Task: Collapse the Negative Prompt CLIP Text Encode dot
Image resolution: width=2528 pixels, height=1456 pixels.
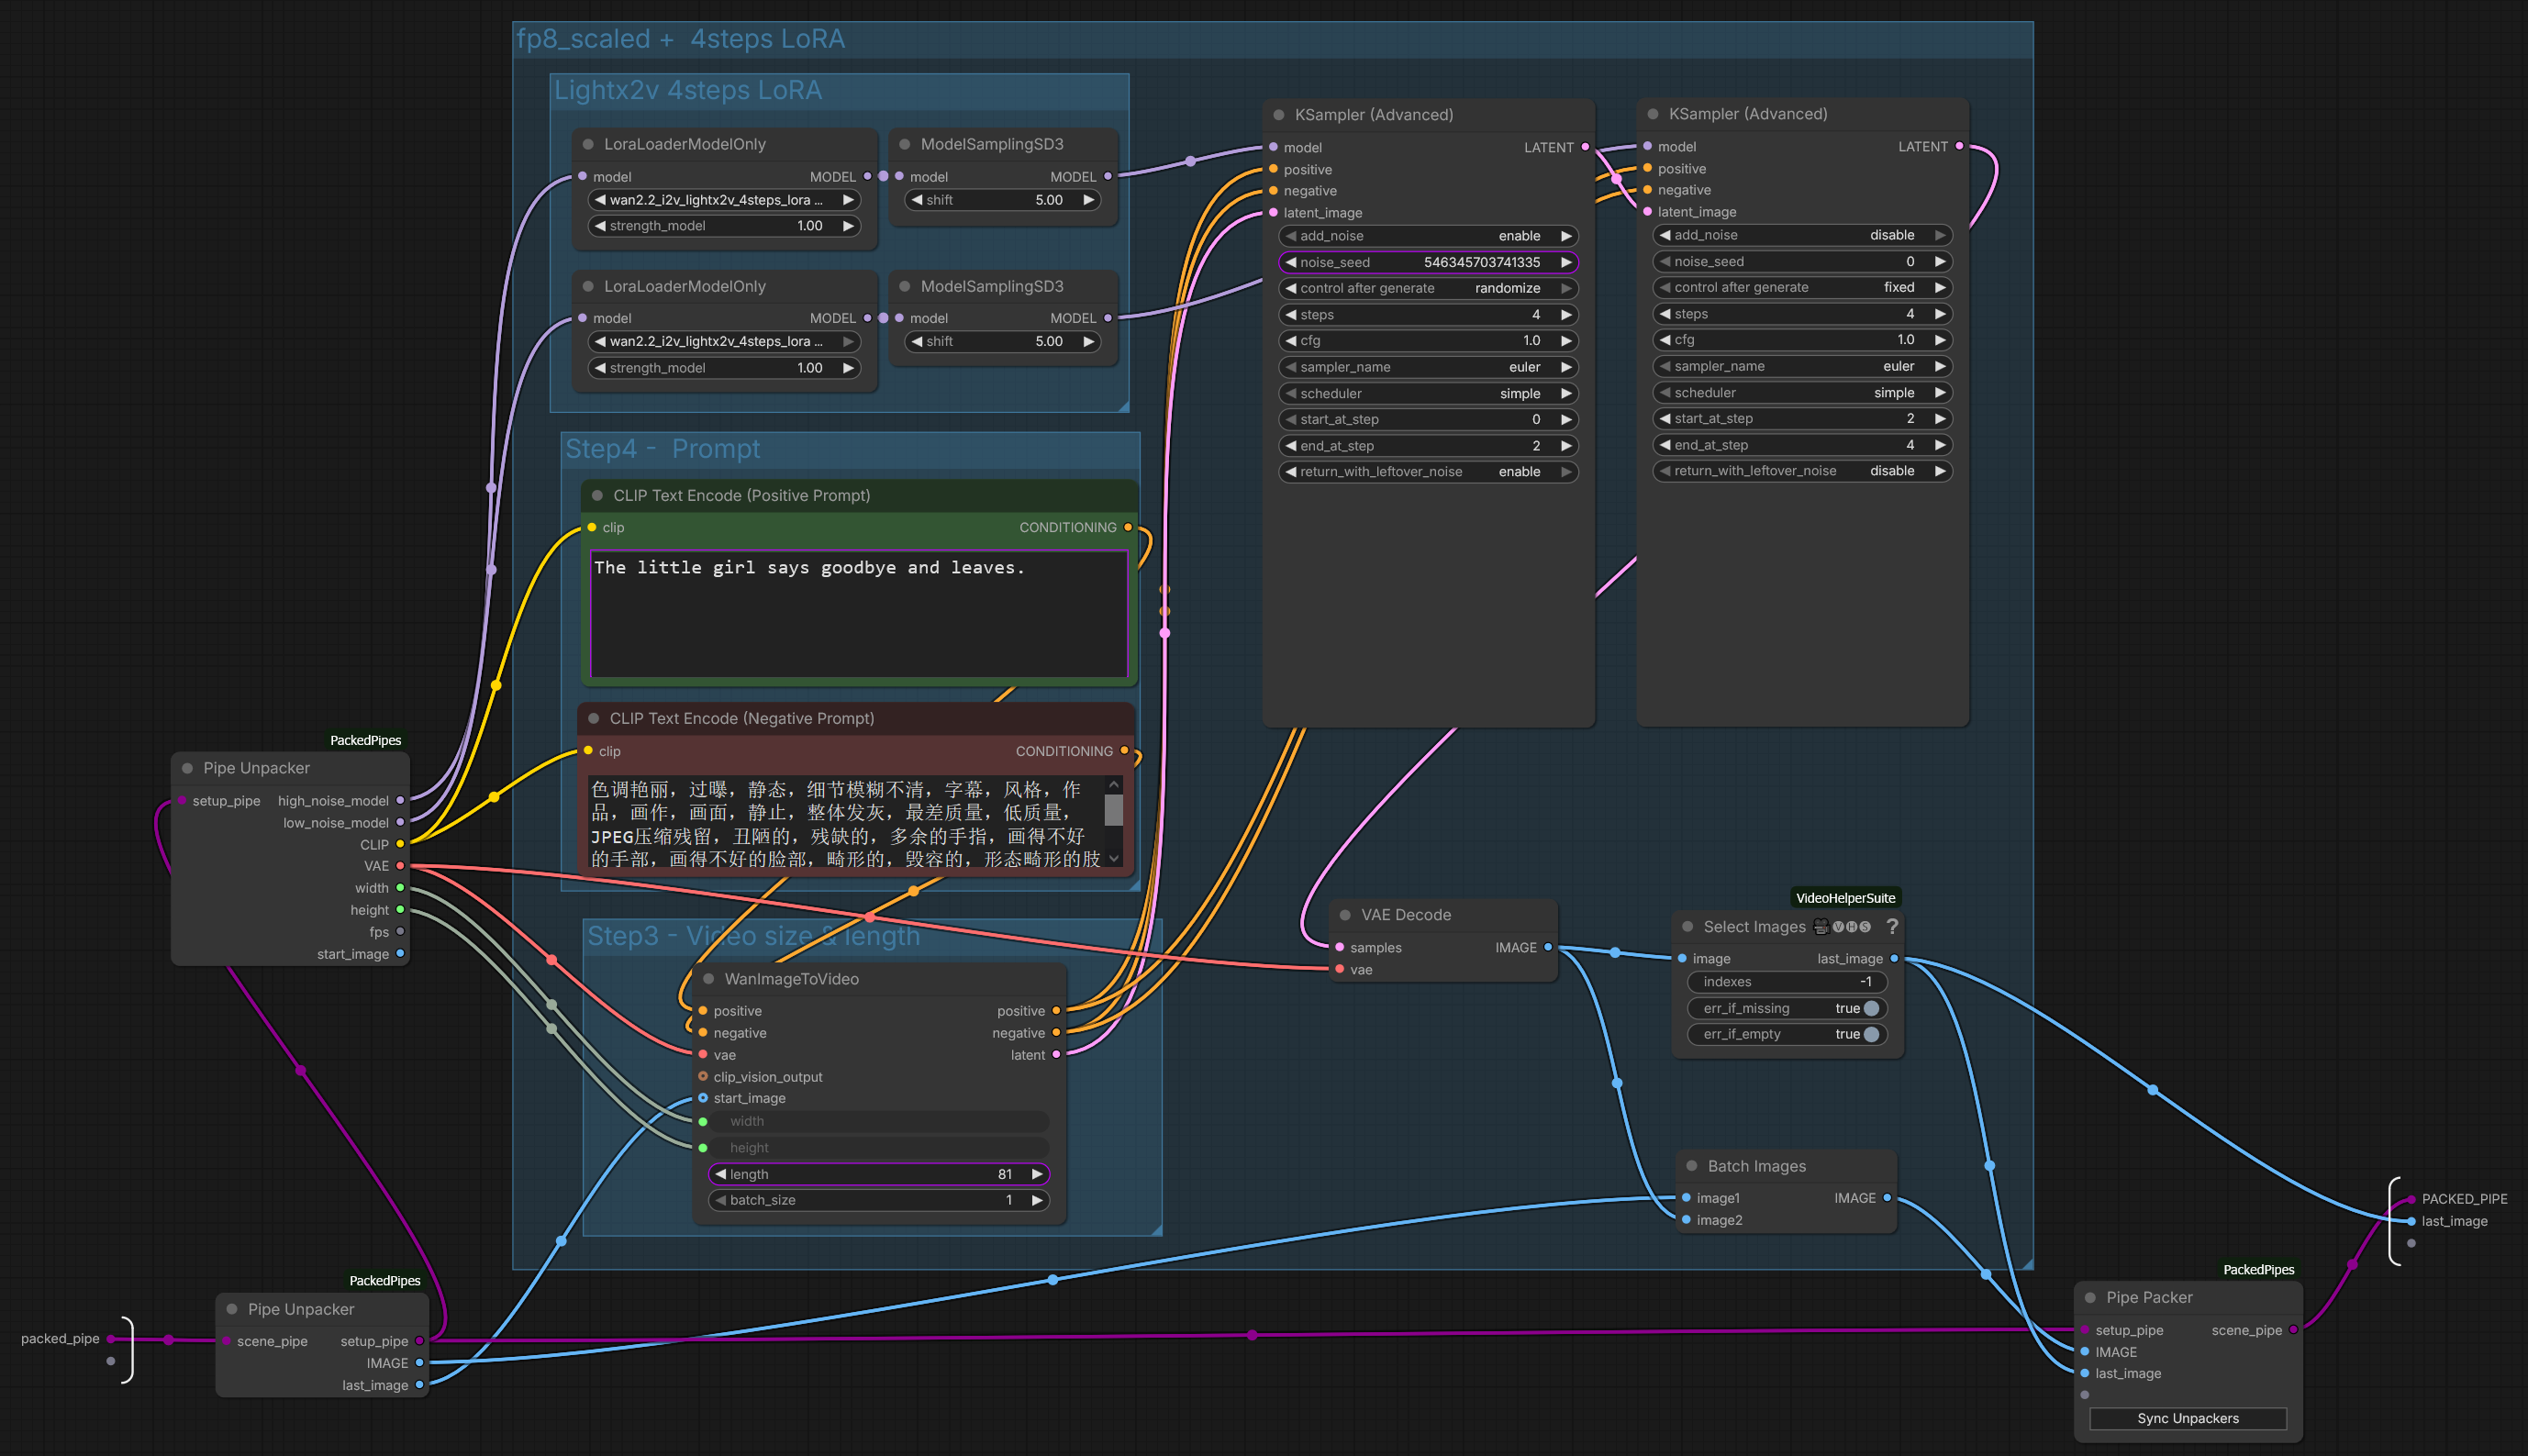Action: click(594, 719)
